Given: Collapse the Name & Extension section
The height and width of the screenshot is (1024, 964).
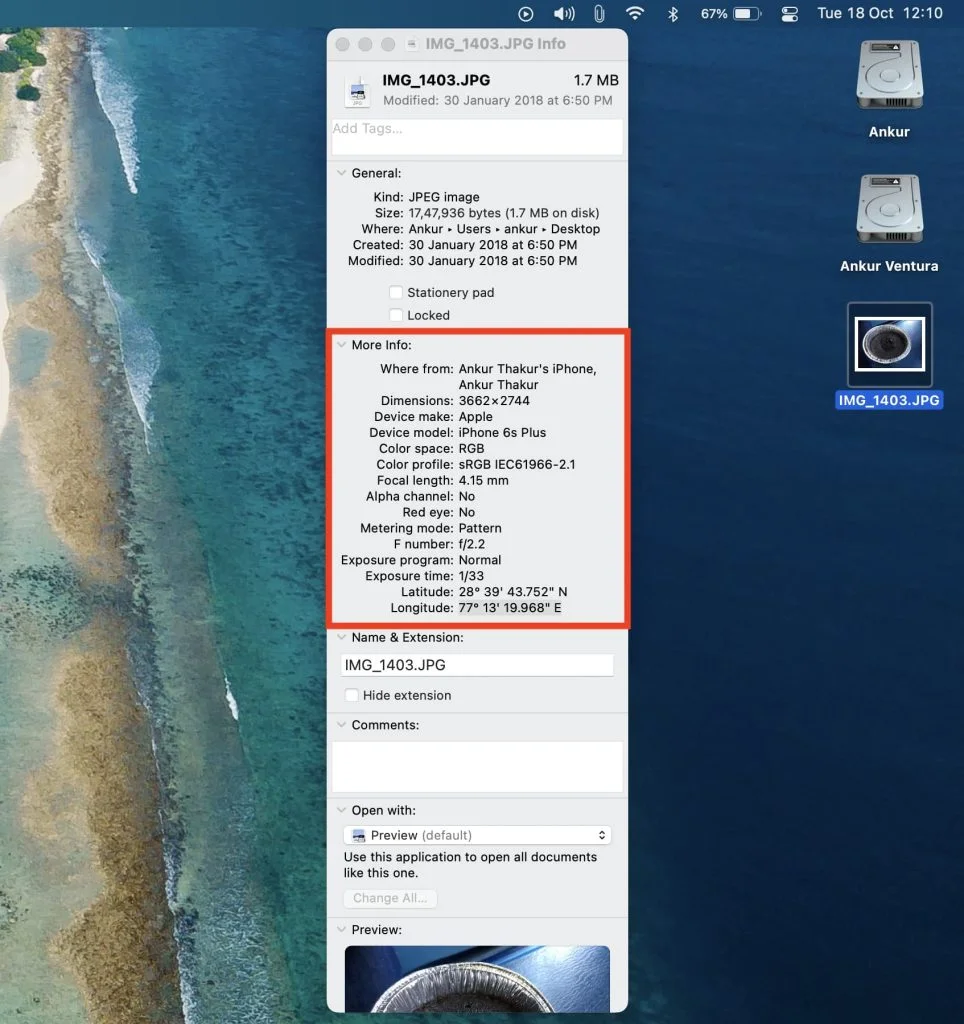Looking at the screenshot, I should (342, 637).
